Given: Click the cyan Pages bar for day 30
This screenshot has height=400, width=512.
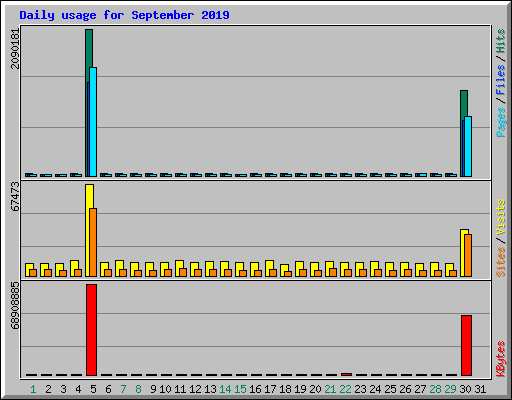Looking at the screenshot, I should pyautogui.click(x=468, y=147).
